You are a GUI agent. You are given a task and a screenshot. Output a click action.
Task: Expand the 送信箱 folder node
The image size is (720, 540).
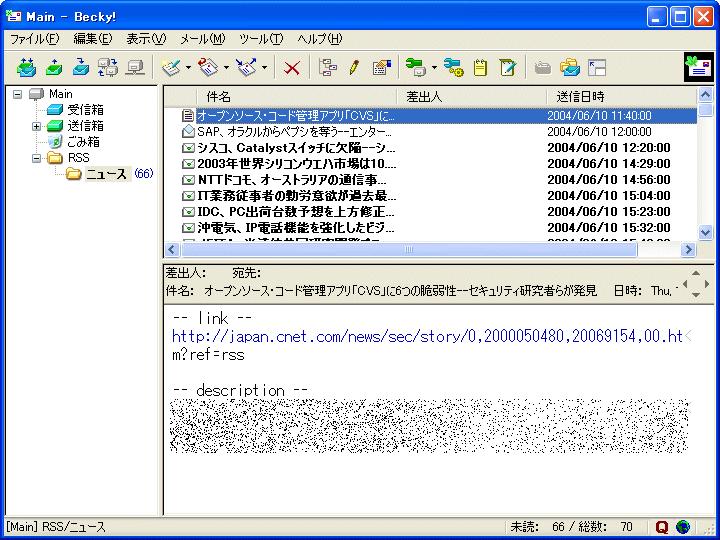[x=36, y=126]
